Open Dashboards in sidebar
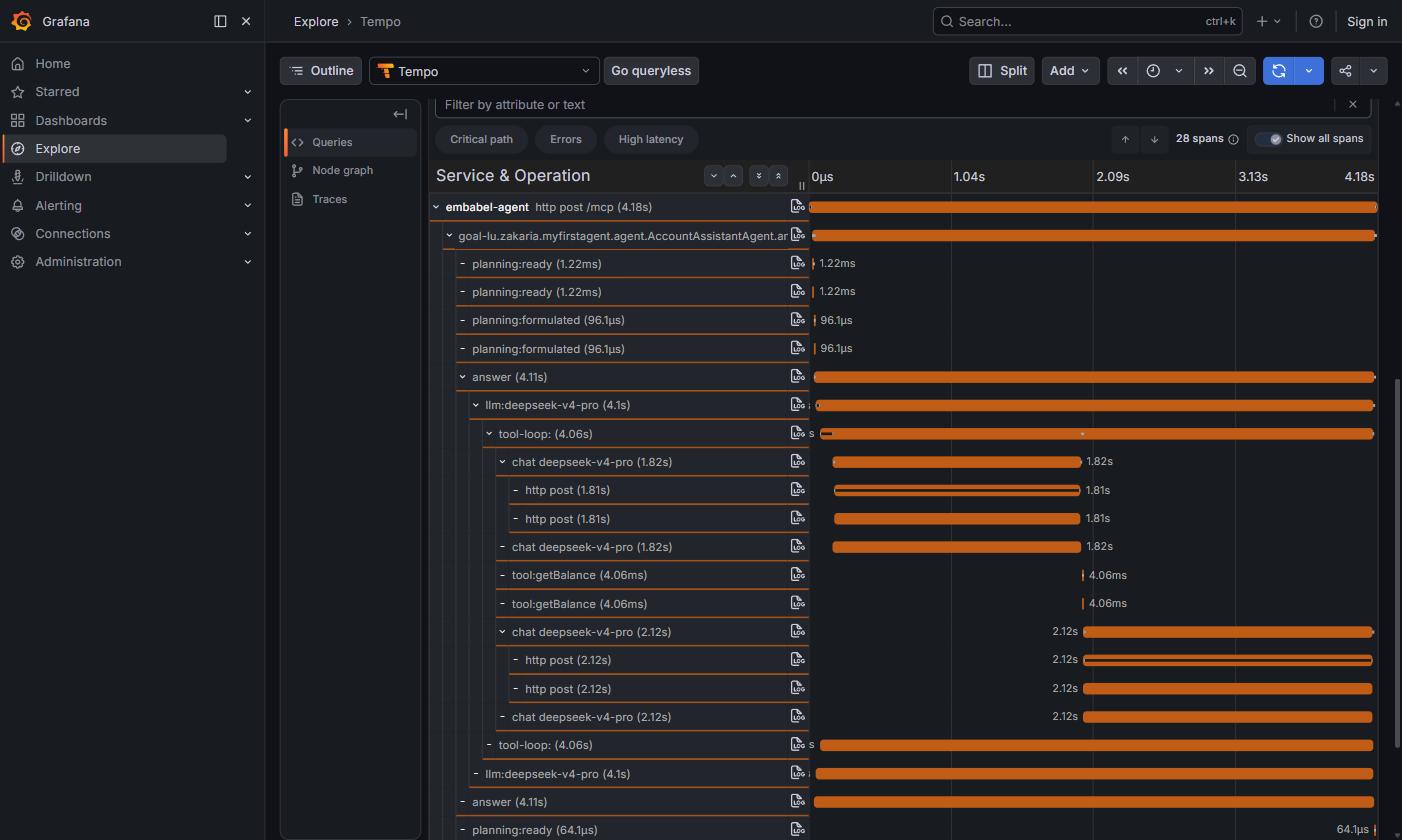1402x840 pixels. 71,120
